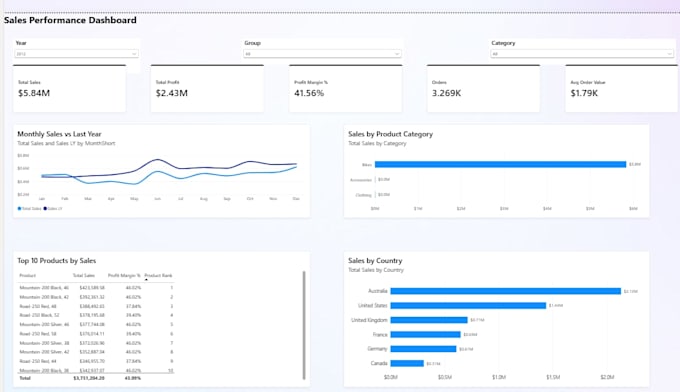Screen dimensions: 680x392
Task: Click the Jun label on monthly chart axis
Action: pyautogui.click(x=157, y=199)
